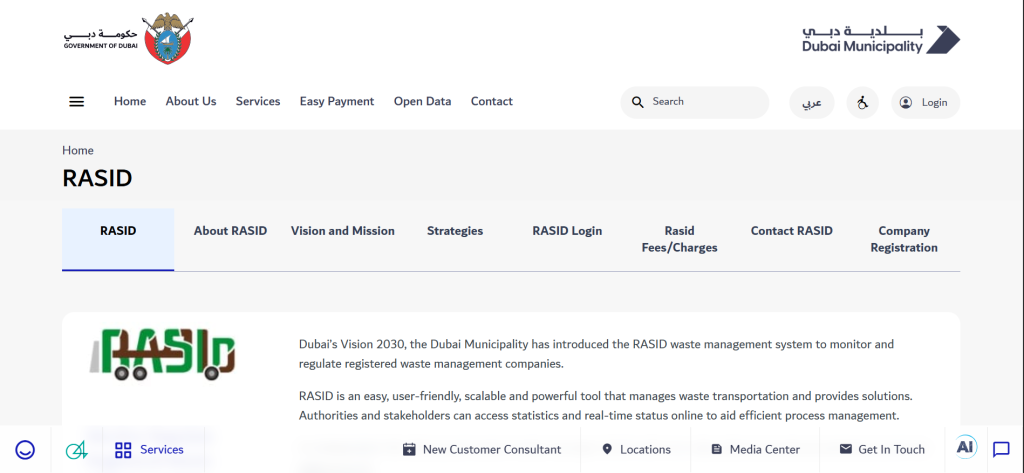The image size is (1024, 473).
Task: Open Get In Touch
Action: coord(882,449)
